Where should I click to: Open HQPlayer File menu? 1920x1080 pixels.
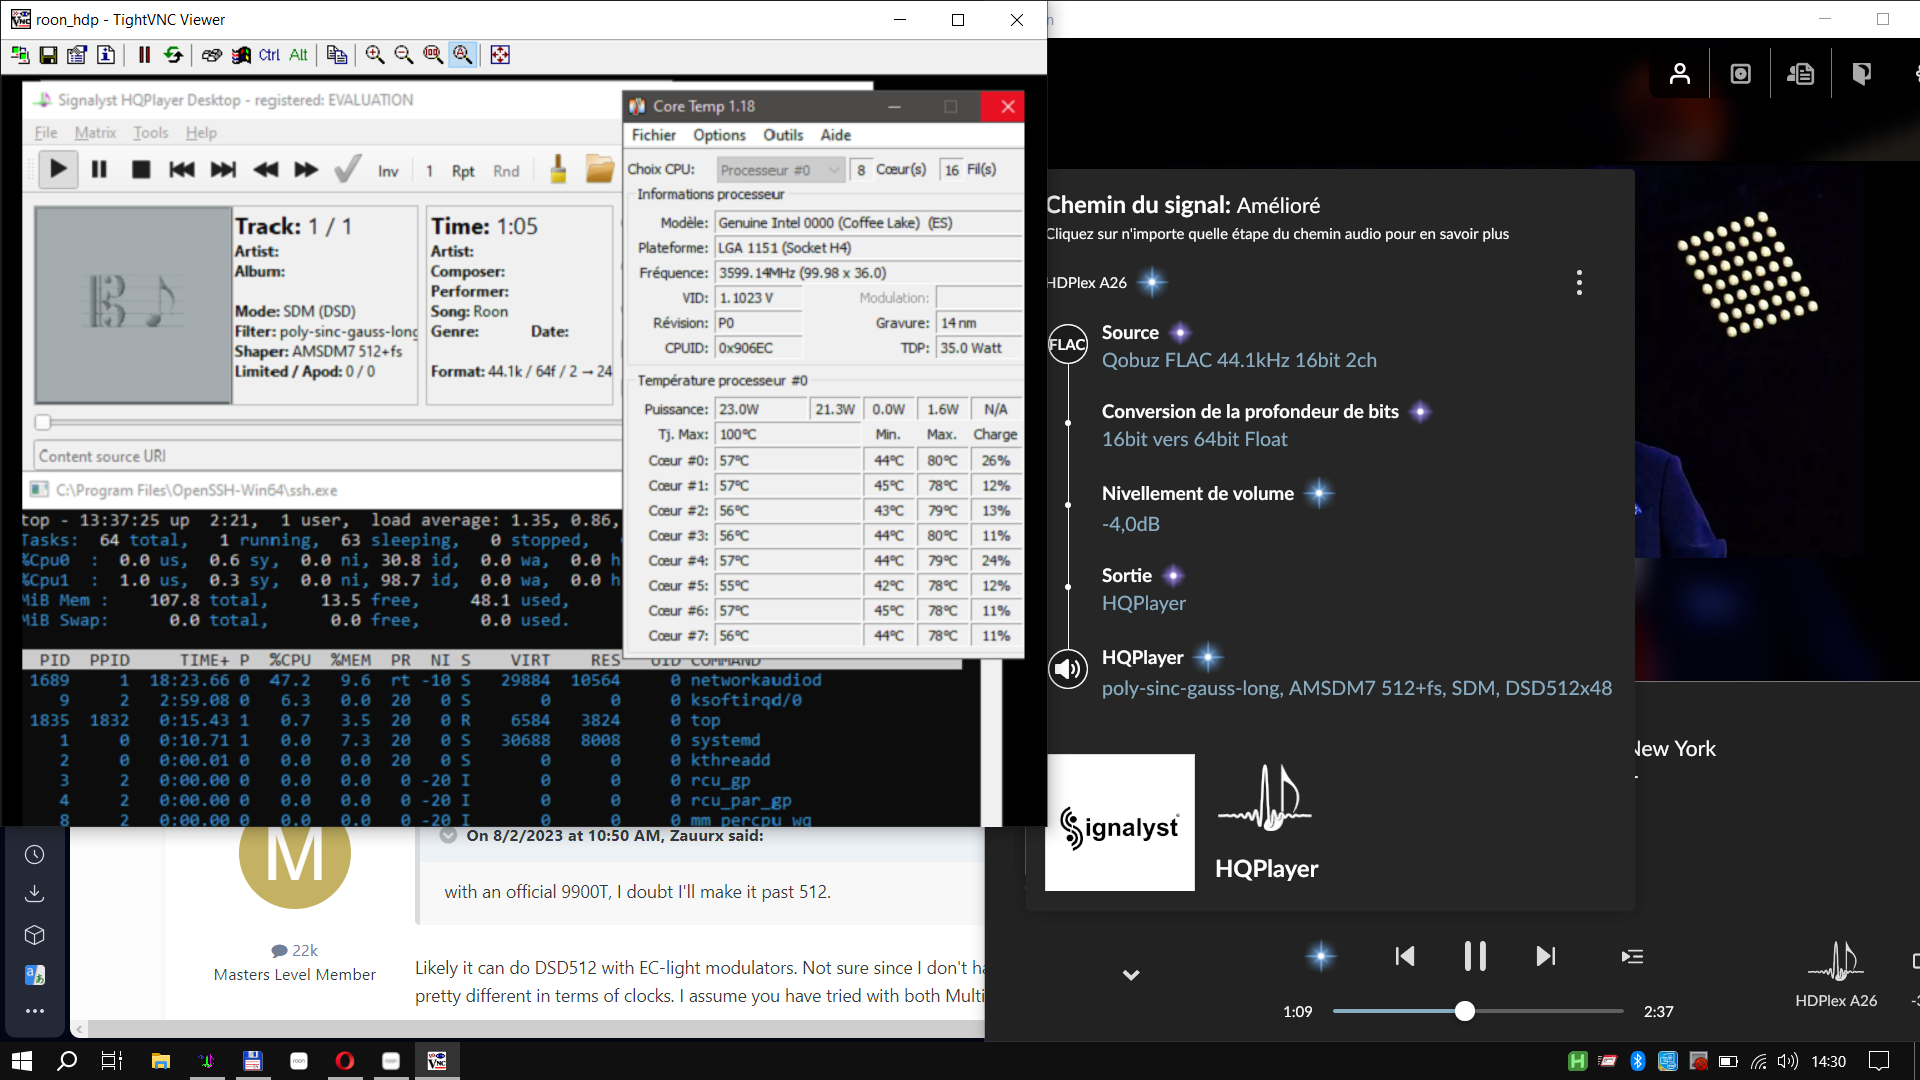pyautogui.click(x=46, y=133)
